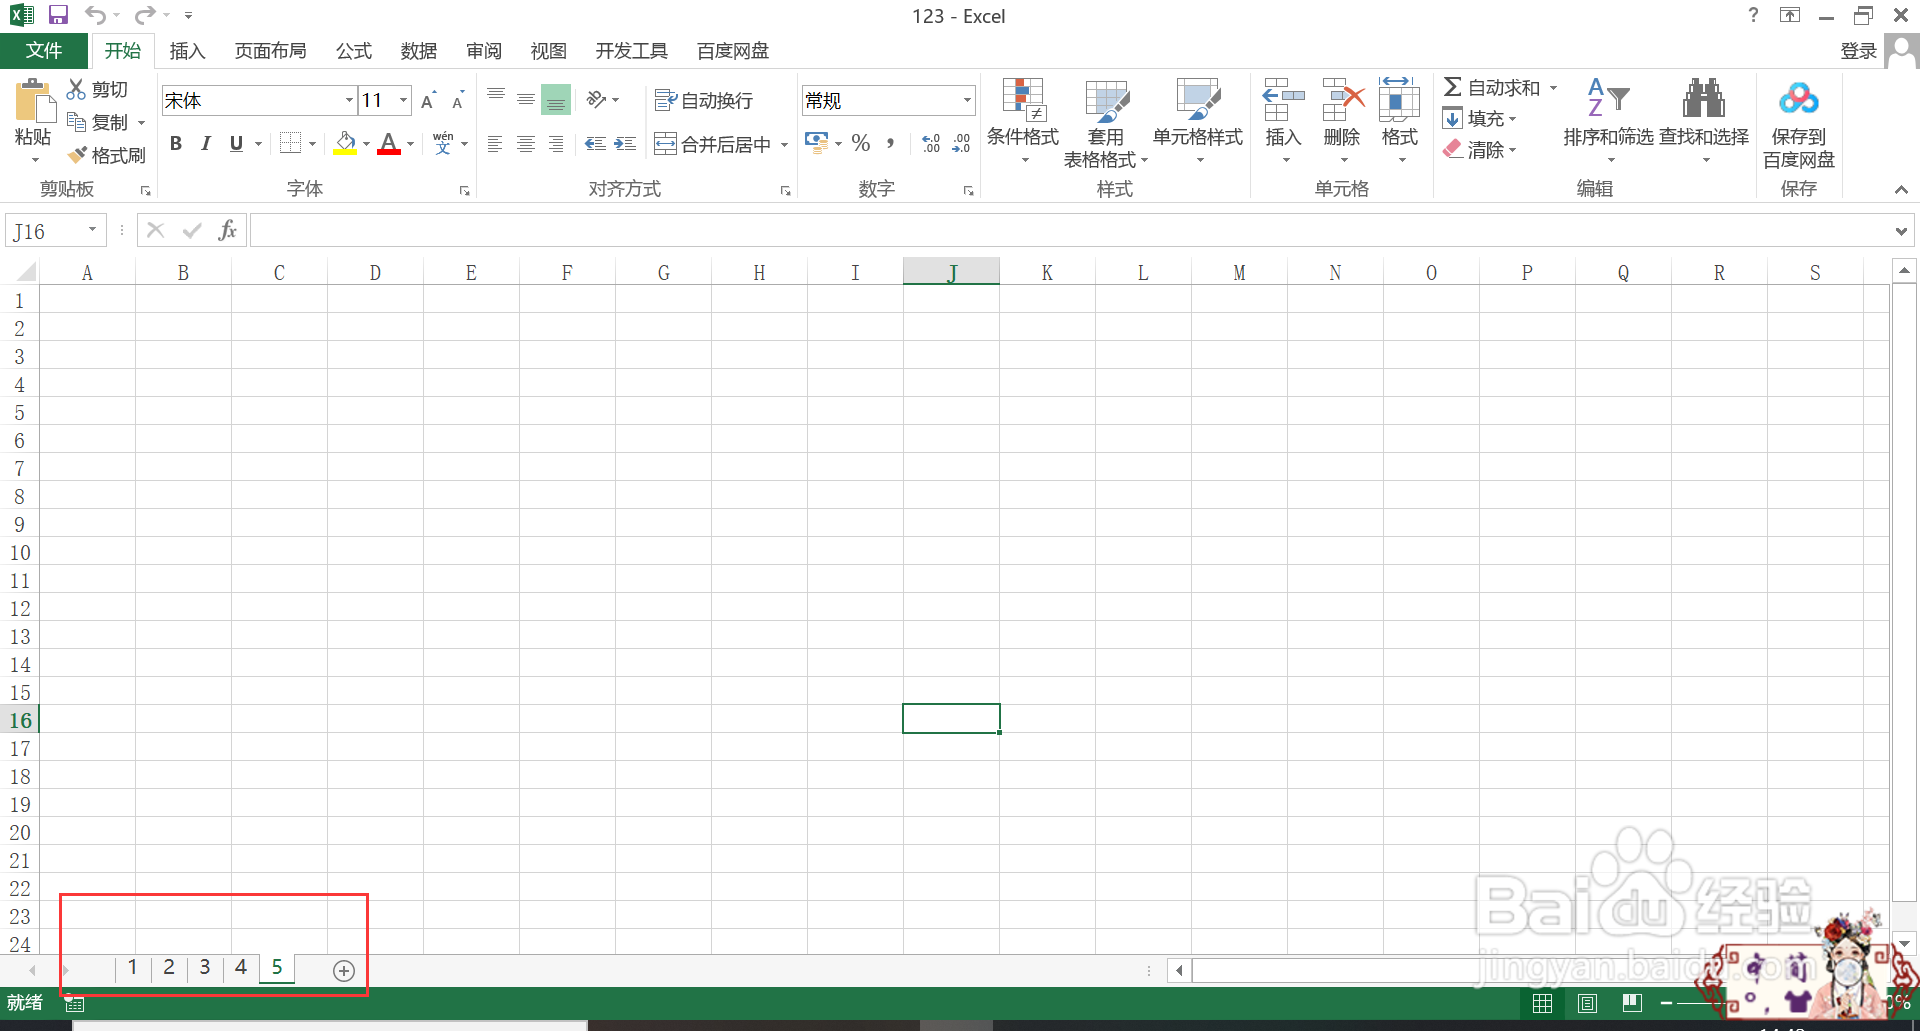Click the increase decimal icon
The image size is (1920, 1031).
[930, 143]
